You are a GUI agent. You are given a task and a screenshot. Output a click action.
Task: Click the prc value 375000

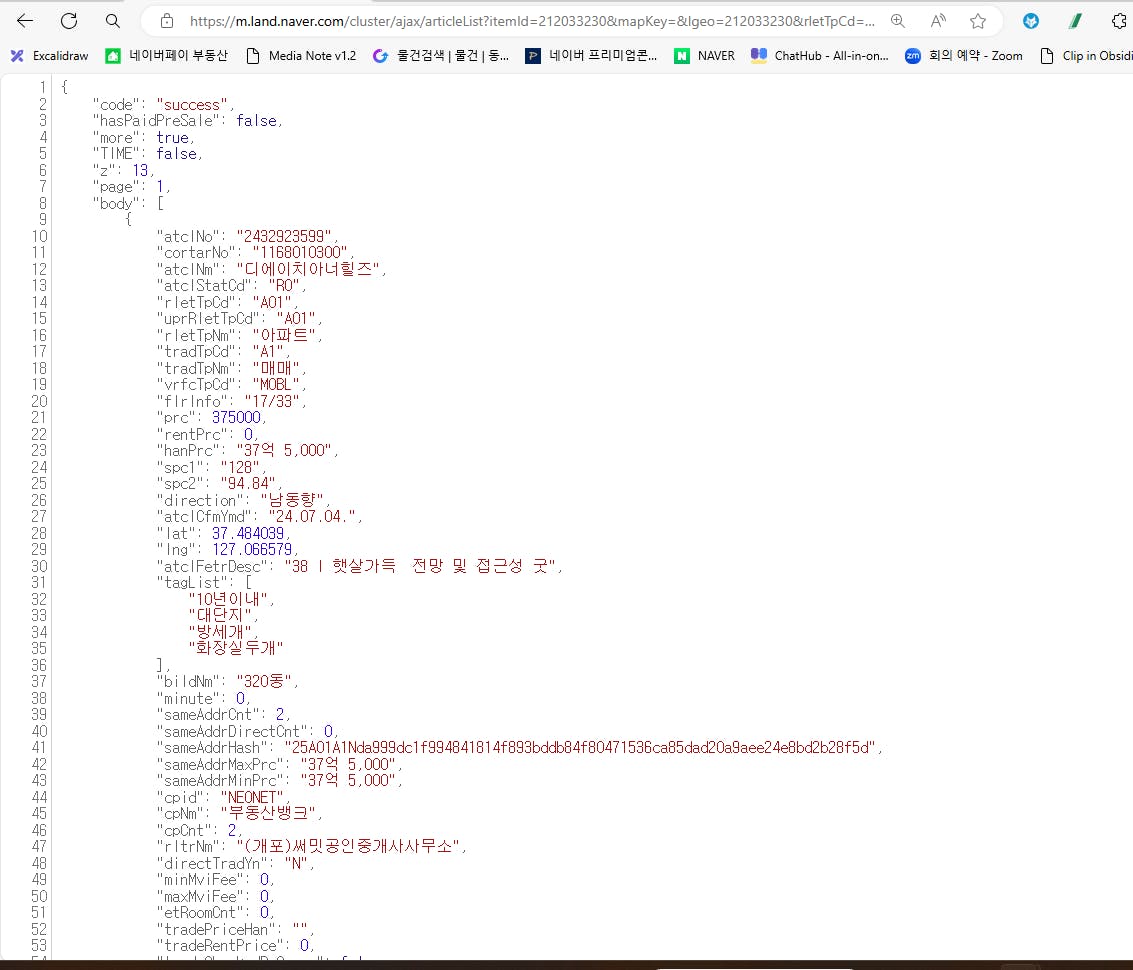click(x=236, y=418)
